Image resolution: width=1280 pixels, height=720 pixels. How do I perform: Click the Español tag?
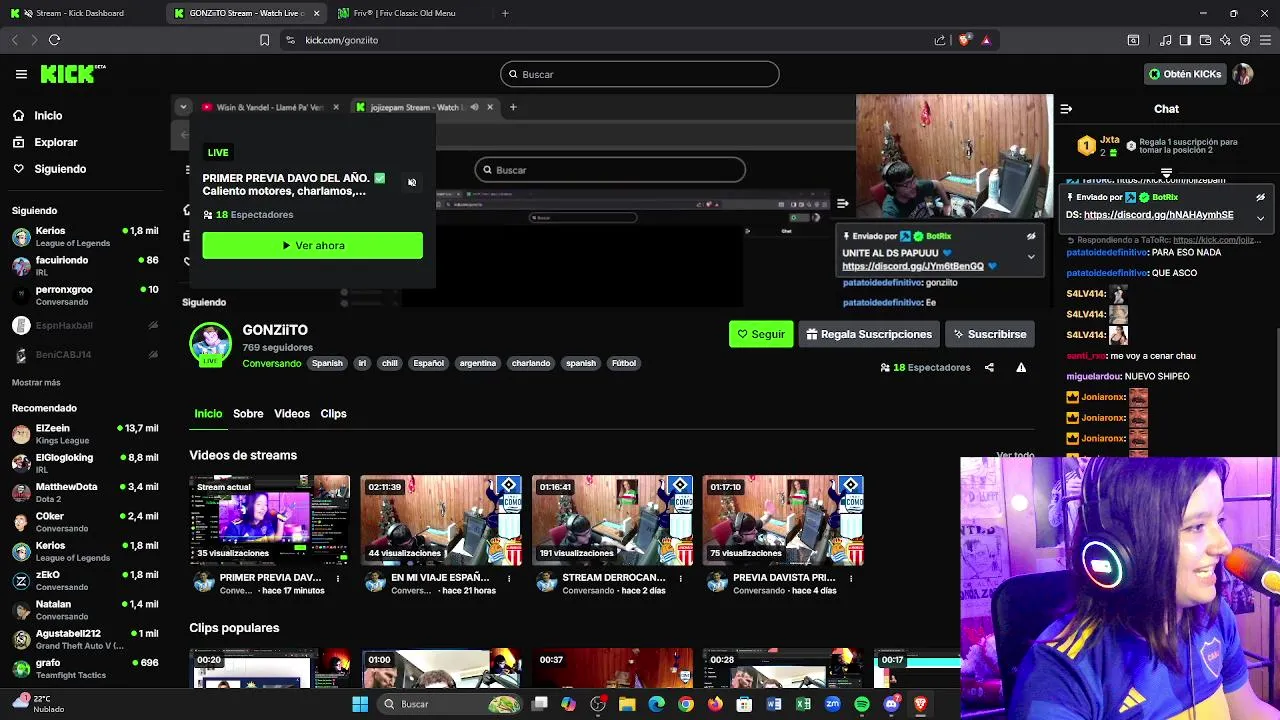point(428,363)
